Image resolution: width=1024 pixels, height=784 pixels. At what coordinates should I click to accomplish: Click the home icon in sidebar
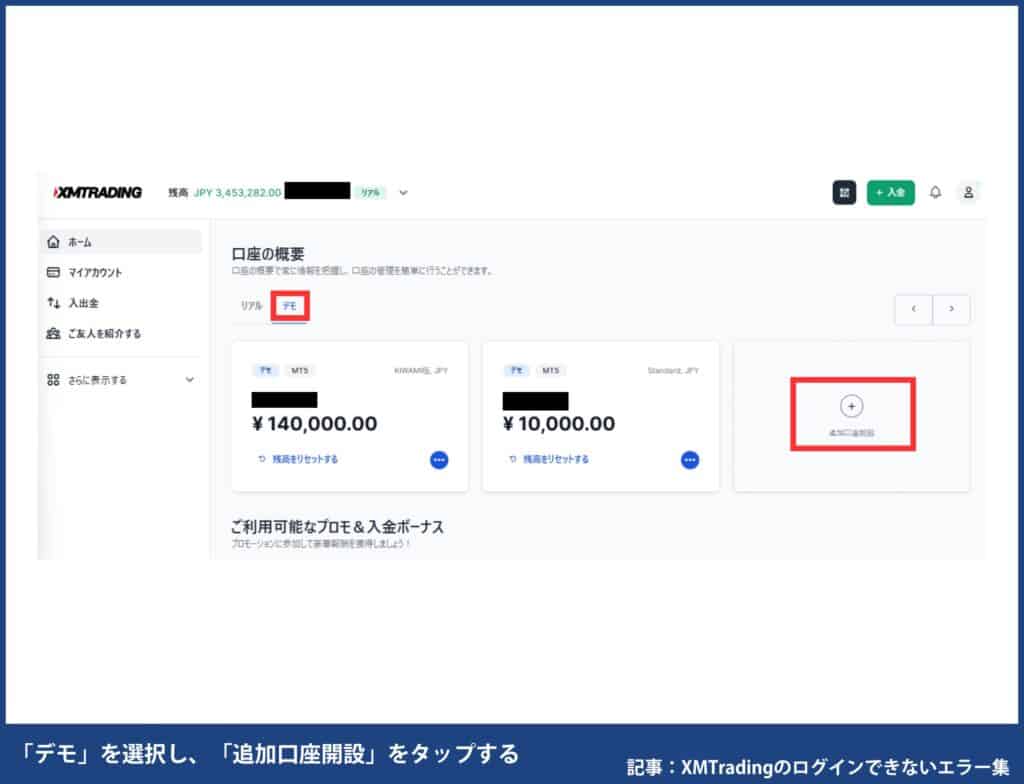pos(54,242)
